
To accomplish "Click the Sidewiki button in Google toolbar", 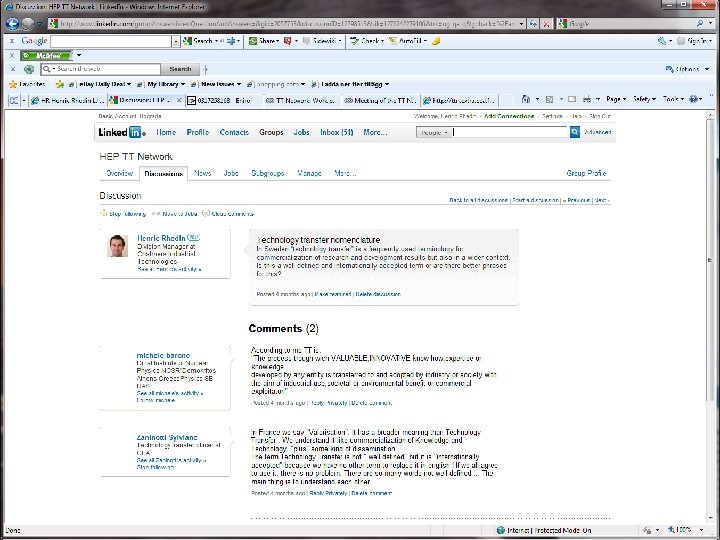I will pyautogui.click(x=322, y=41).
